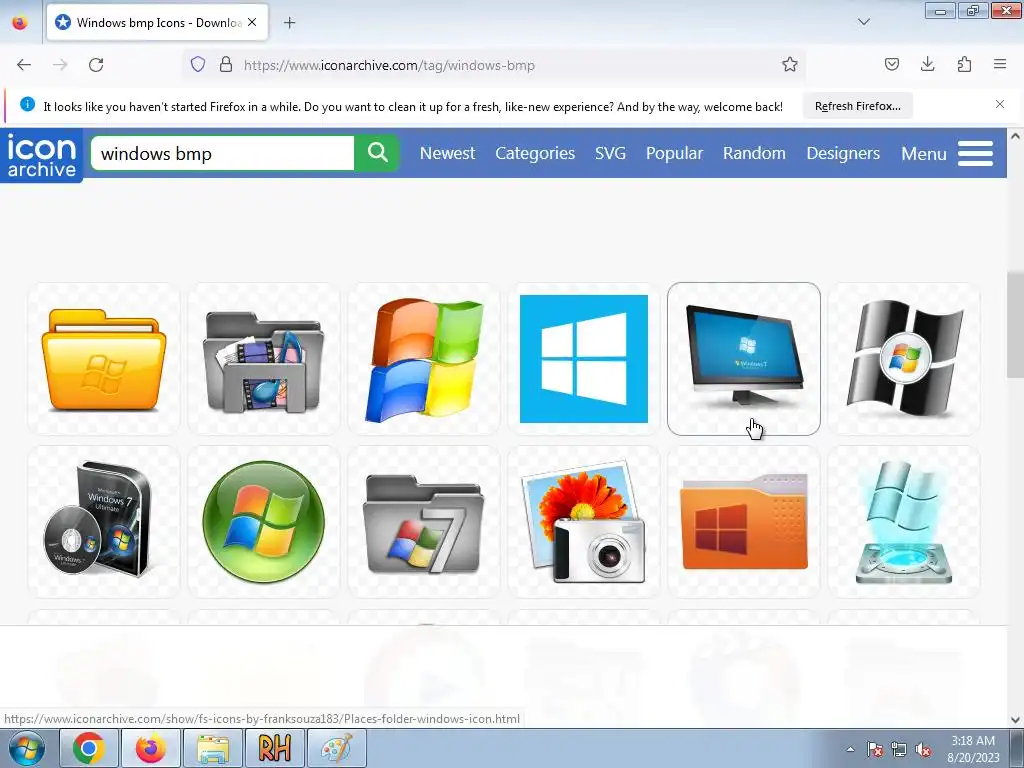Show hidden system tray icons
1024x768 pixels.
pyautogui.click(x=850, y=749)
